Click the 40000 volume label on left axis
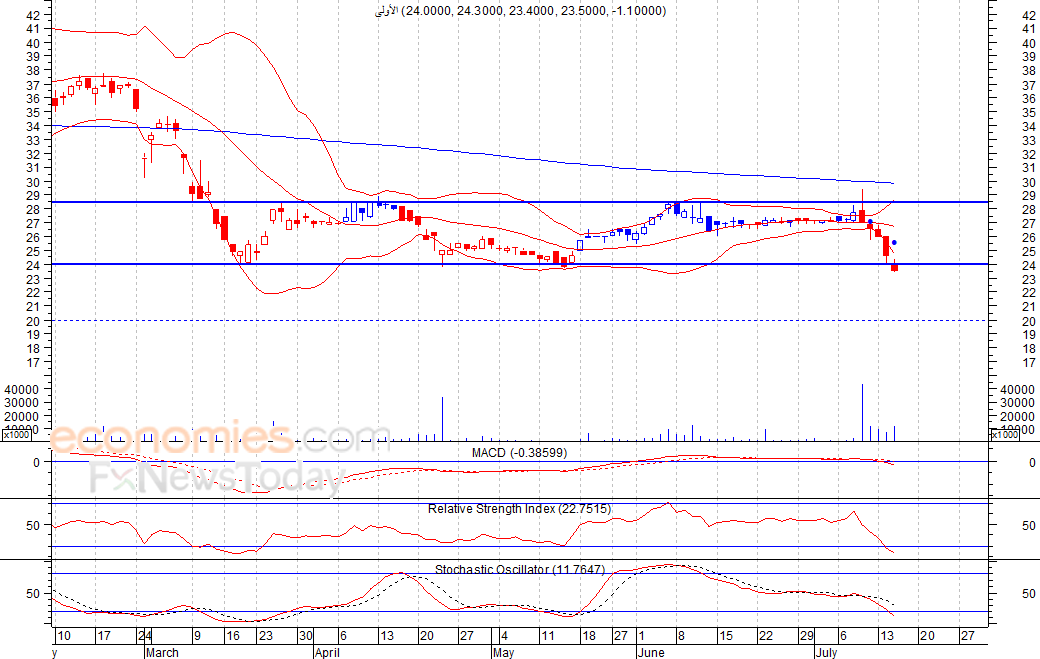This screenshot has height=659, width=1040. coord(22,389)
